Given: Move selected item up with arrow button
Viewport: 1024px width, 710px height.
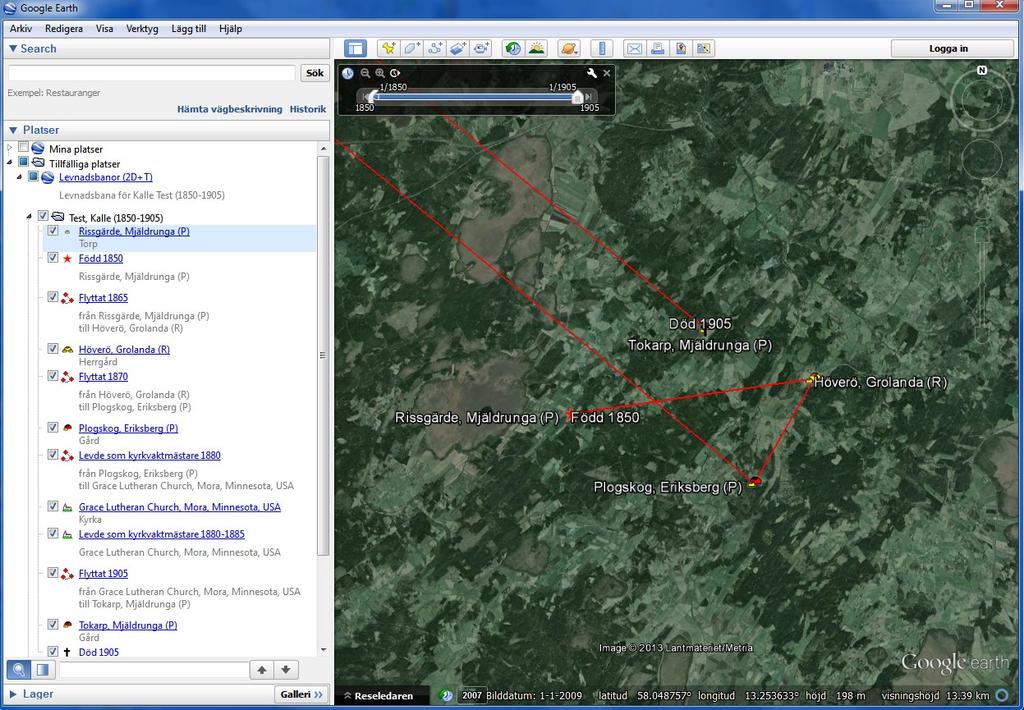Looking at the screenshot, I should coord(262,670).
